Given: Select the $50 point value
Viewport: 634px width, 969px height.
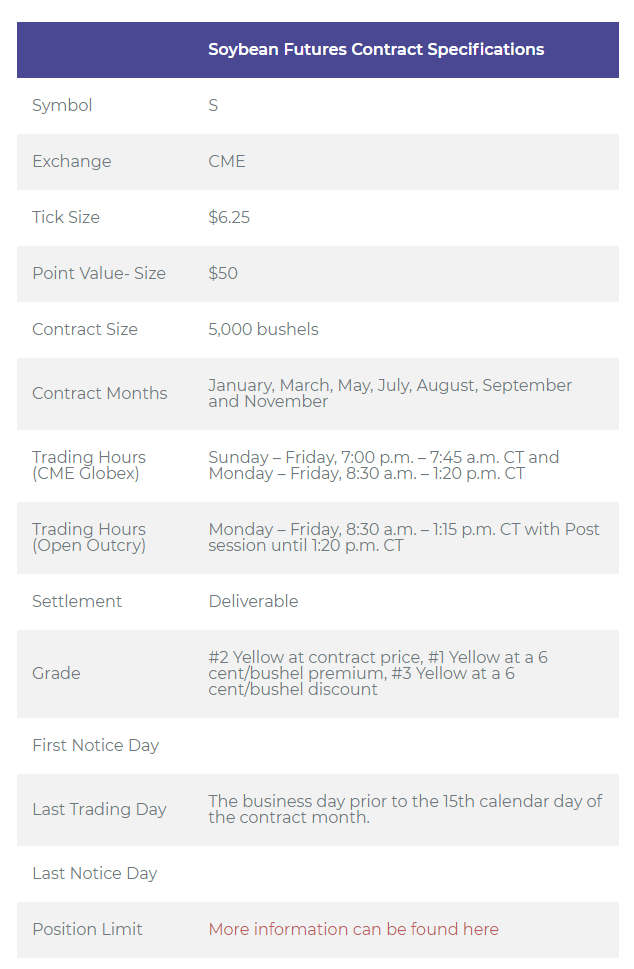Looking at the screenshot, I should pos(223,273).
